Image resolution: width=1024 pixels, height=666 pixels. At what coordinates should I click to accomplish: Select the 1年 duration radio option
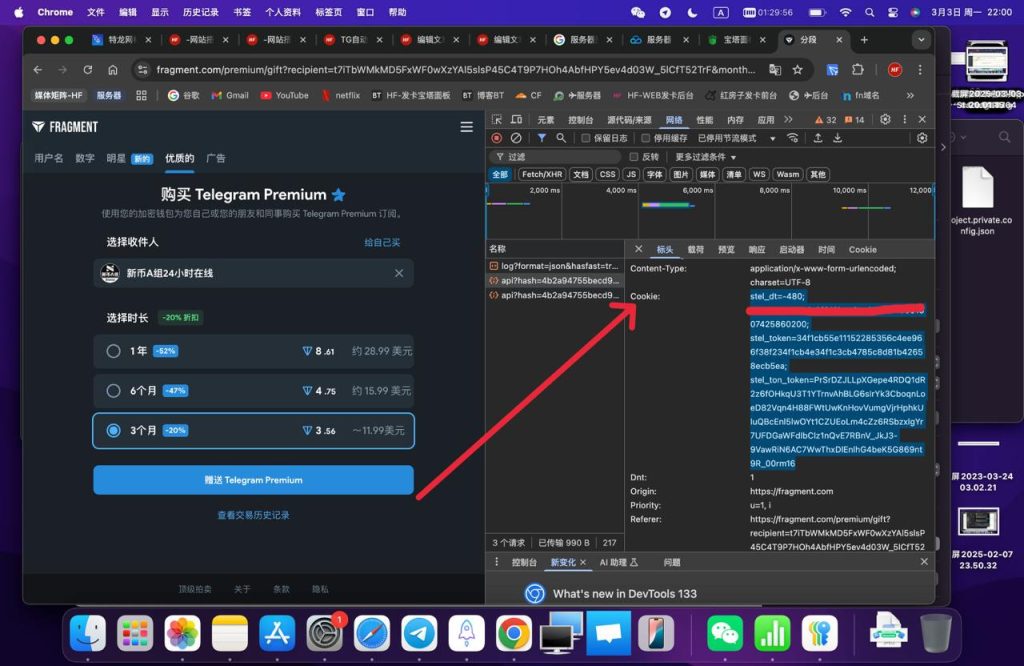click(x=113, y=351)
